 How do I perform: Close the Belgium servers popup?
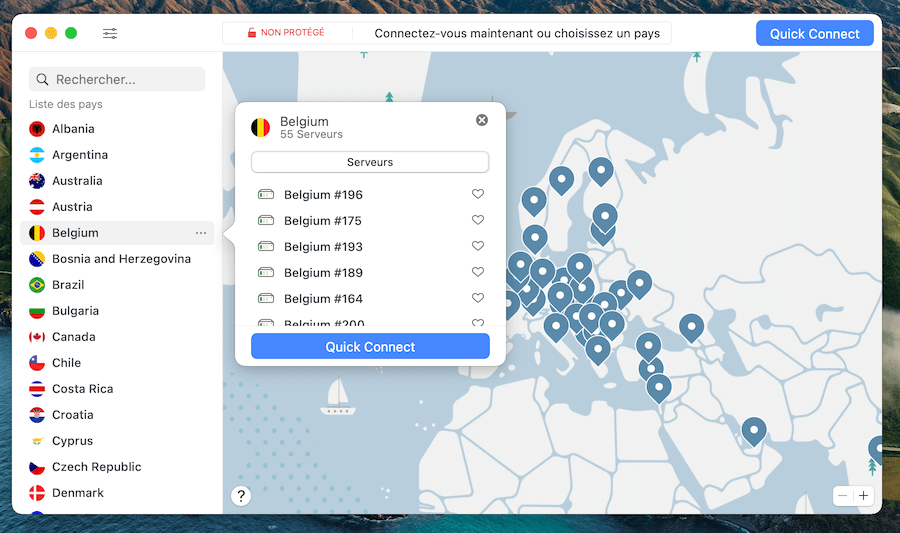coord(482,120)
